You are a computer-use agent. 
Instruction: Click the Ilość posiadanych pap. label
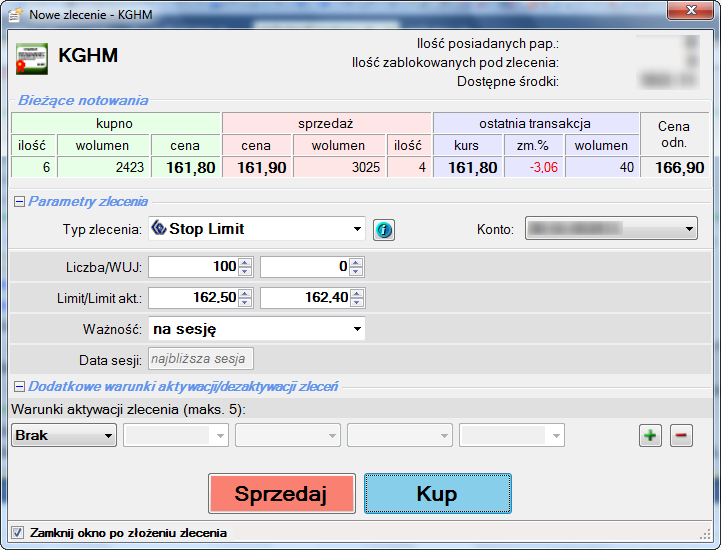(488, 44)
